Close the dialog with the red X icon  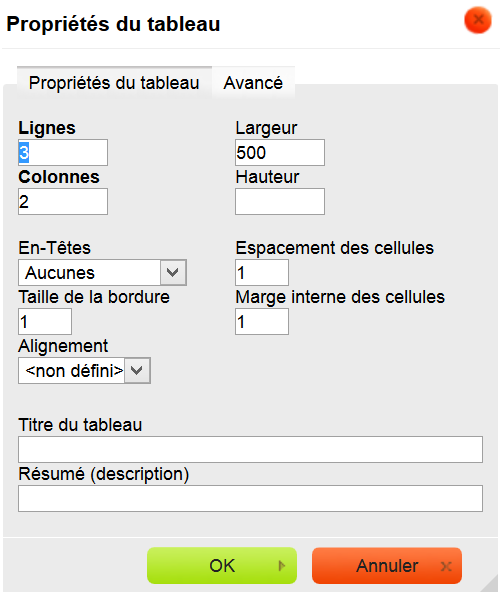[x=478, y=20]
